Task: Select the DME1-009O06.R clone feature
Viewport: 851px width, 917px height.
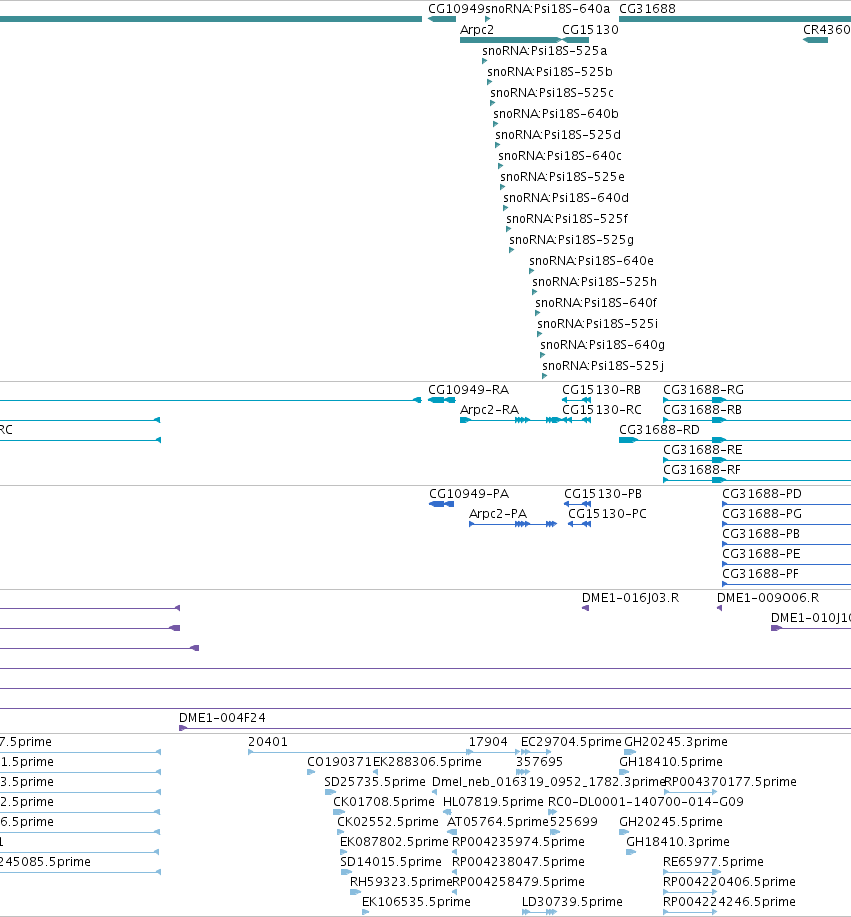Action: [719, 608]
